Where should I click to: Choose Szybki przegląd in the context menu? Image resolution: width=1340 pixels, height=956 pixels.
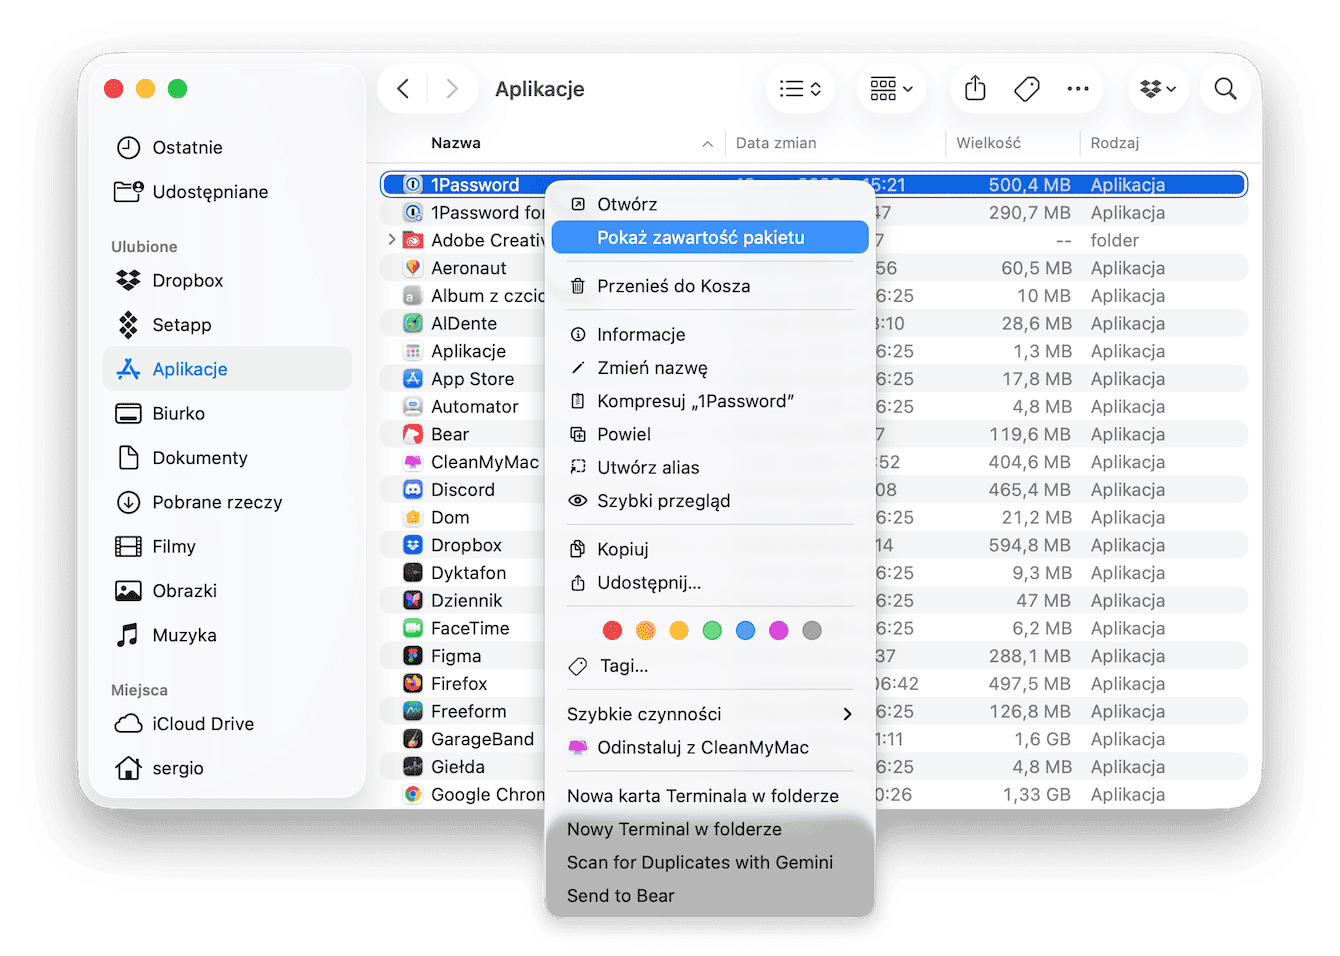[710, 501]
